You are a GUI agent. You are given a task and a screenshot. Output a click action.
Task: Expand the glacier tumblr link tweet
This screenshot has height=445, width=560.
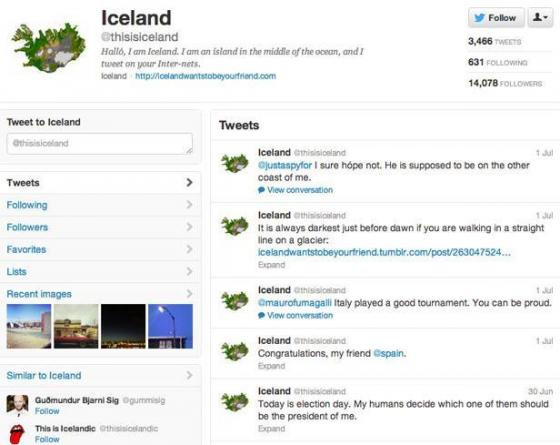271,265
